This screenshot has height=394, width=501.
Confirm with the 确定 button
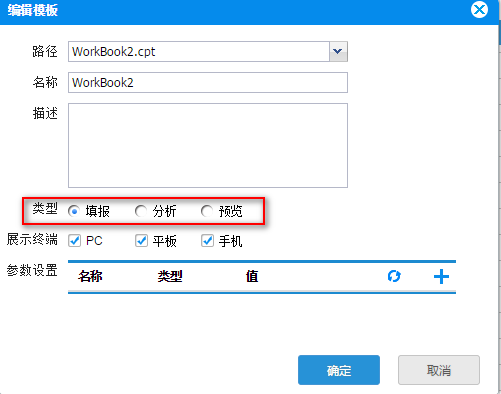click(x=339, y=370)
